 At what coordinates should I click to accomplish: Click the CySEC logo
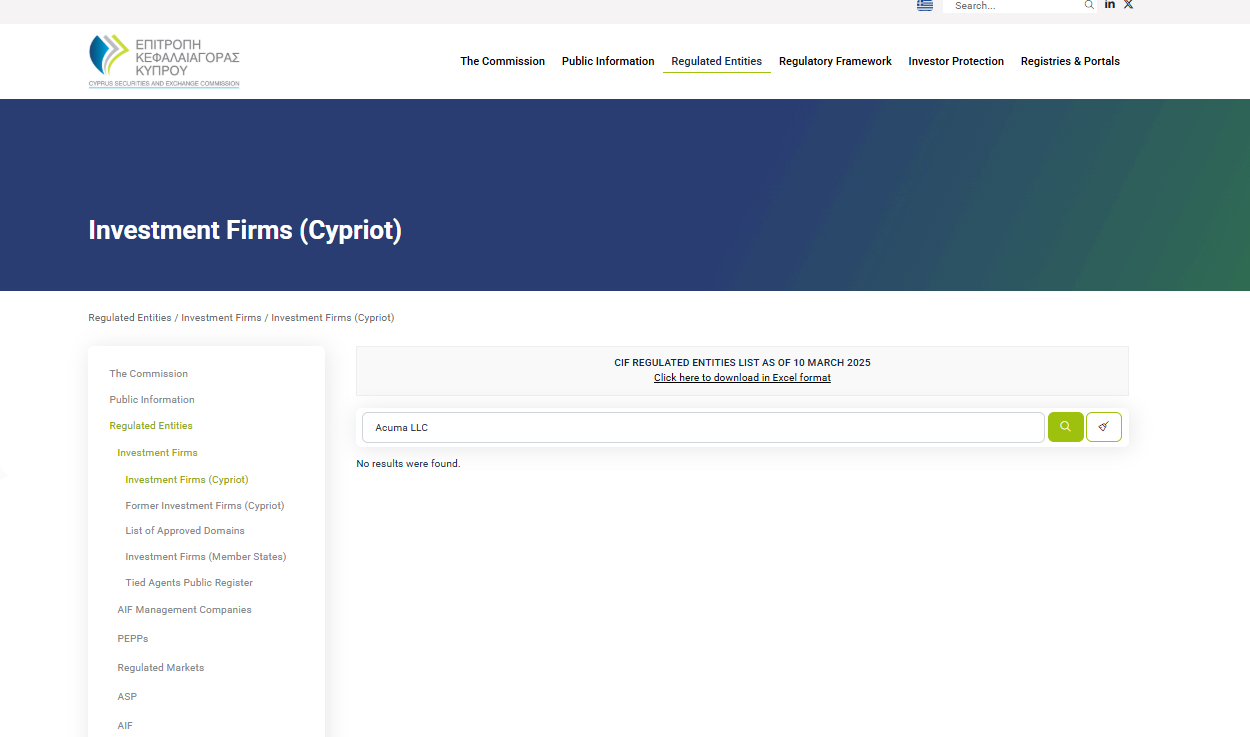point(164,61)
